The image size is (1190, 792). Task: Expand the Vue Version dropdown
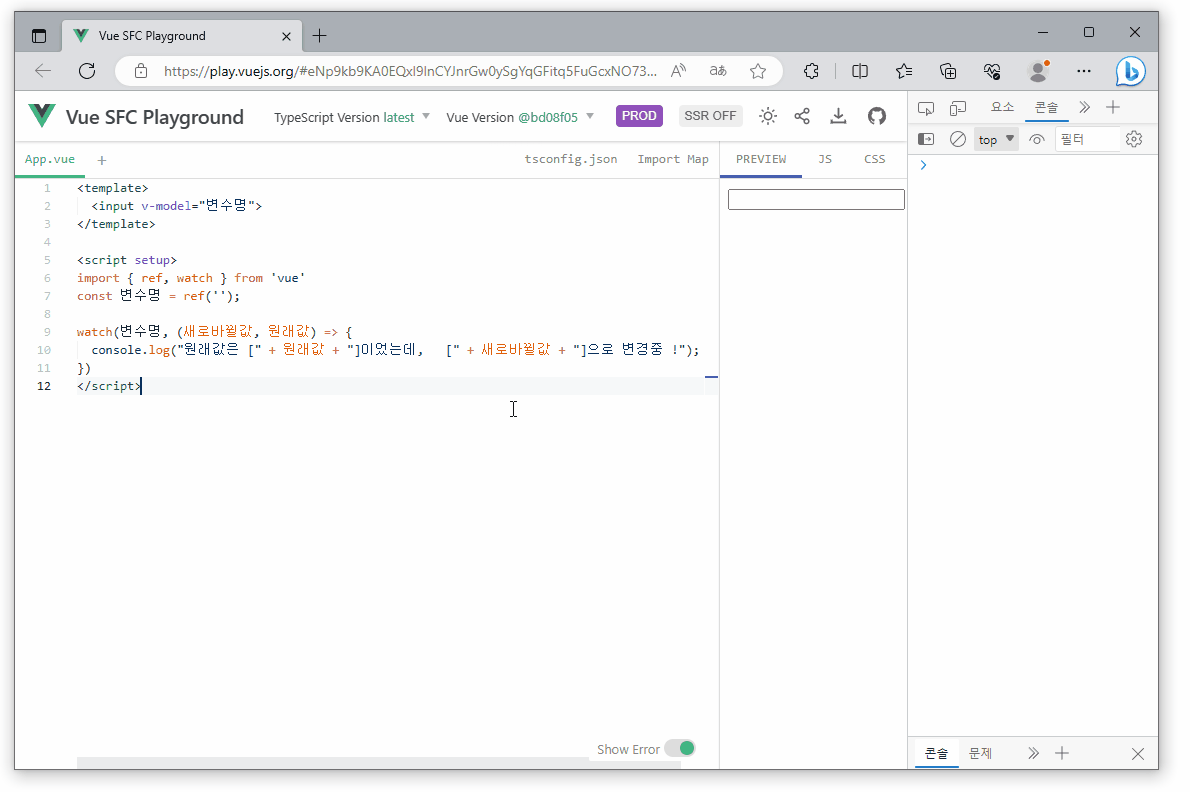(520, 117)
